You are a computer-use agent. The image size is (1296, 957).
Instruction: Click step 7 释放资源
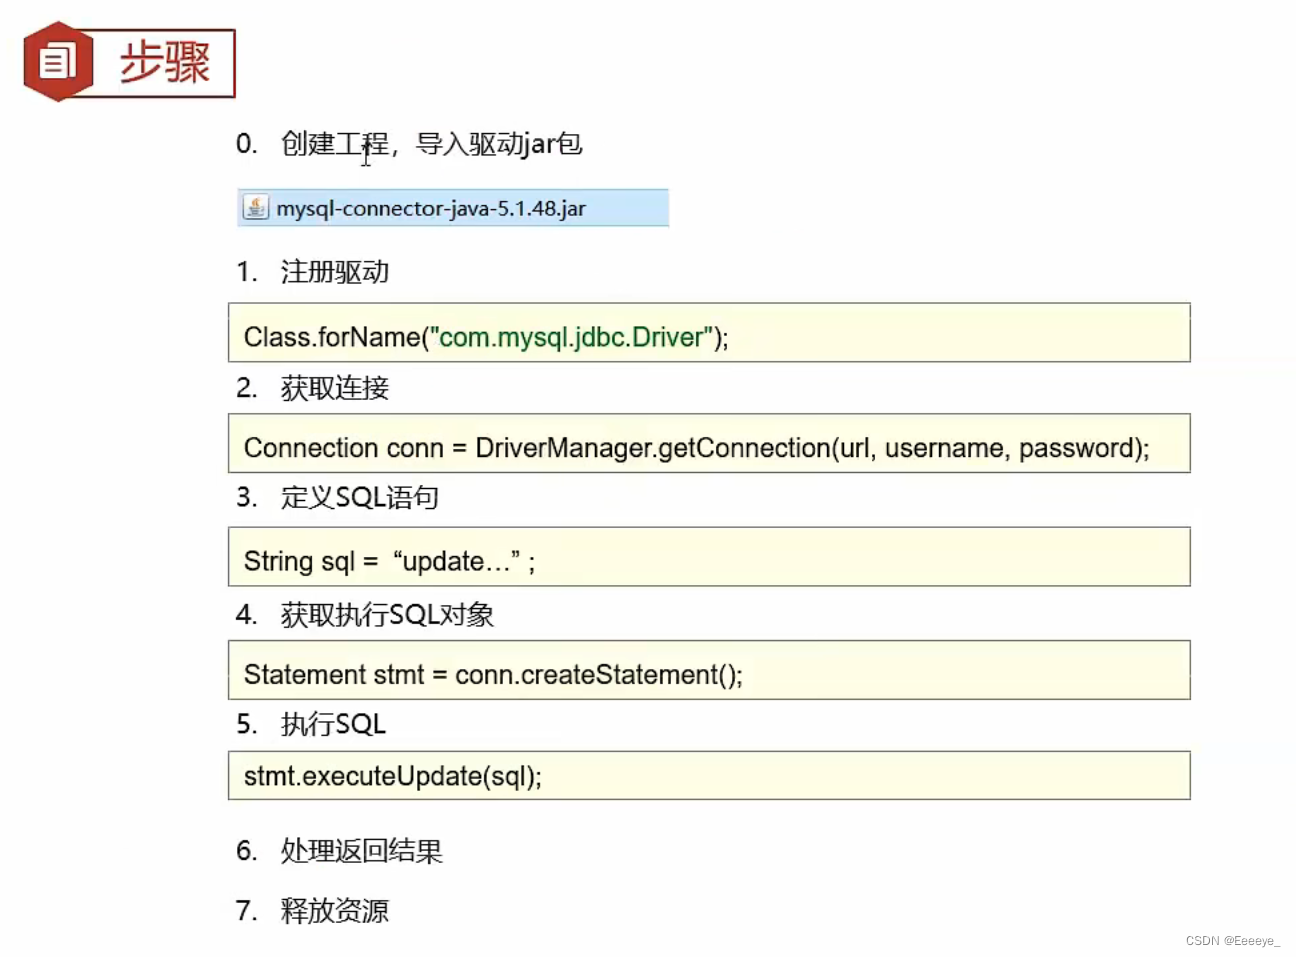click(x=313, y=911)
